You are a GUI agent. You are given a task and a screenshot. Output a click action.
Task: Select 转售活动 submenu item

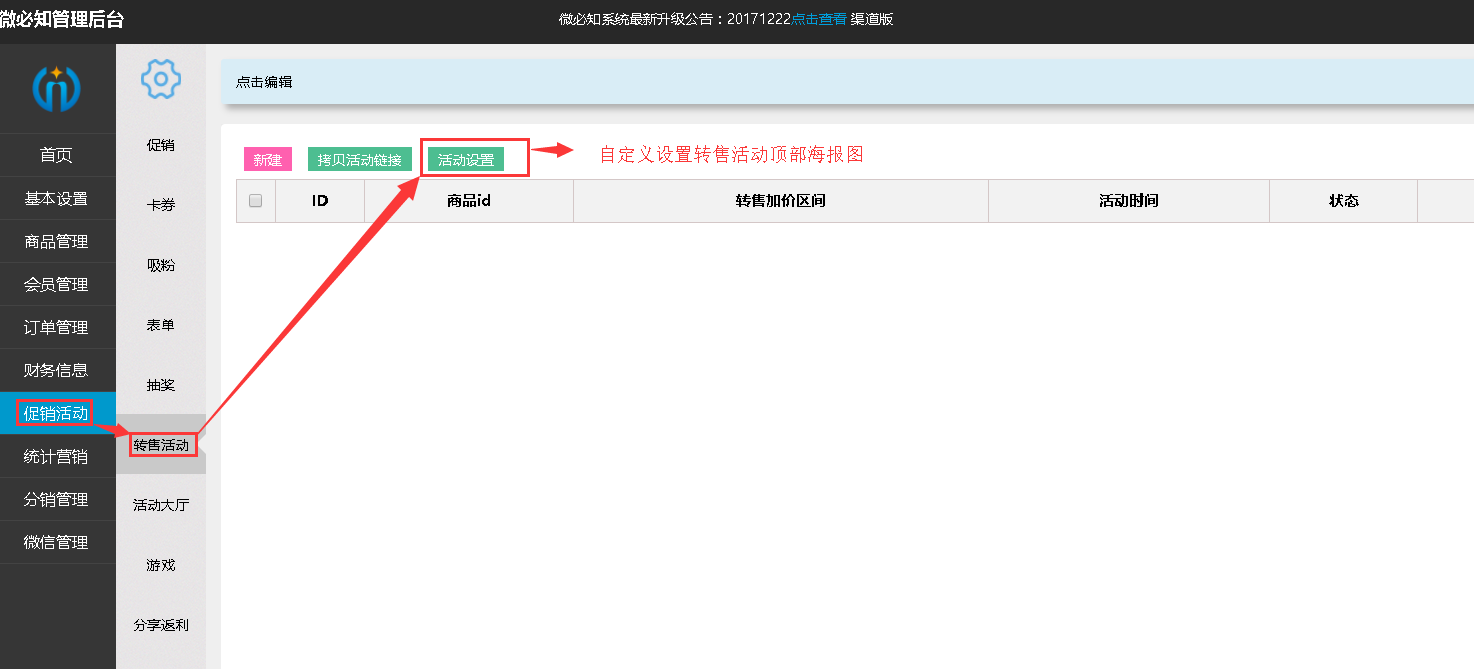tap(161, 445)
